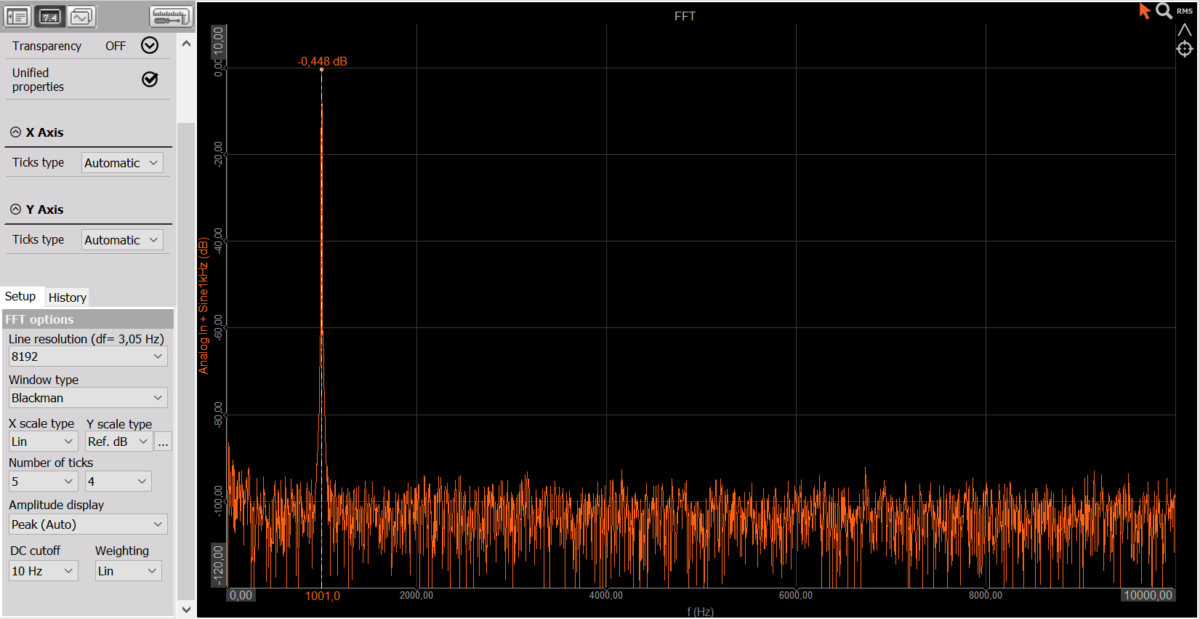
Task: Open the Window type Blackman dropdown
Action: pos(87,398)
